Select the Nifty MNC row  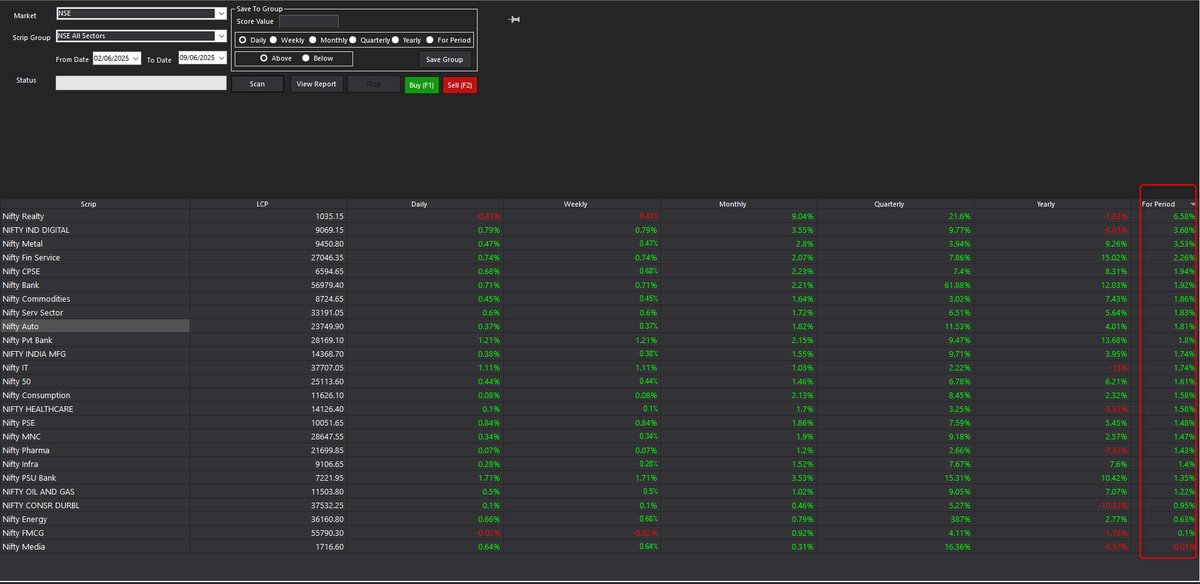point(599,437)
